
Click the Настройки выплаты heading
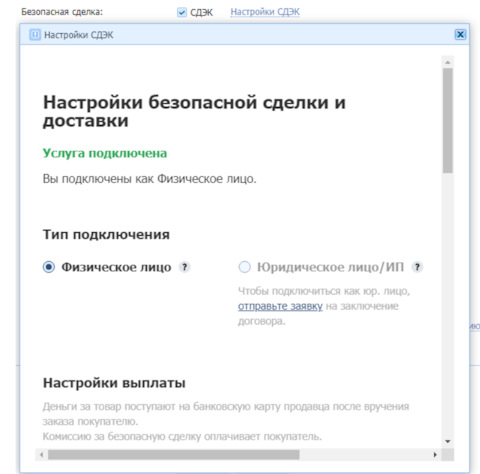coord(114,383)
